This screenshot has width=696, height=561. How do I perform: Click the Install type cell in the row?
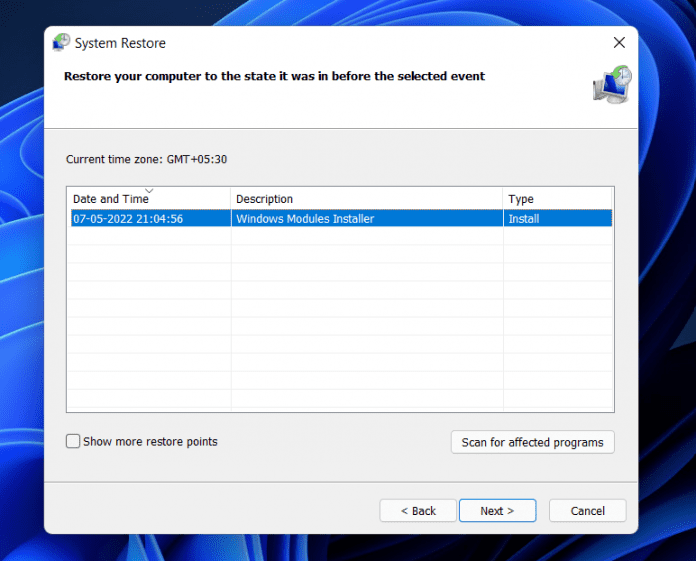[523, 218]
